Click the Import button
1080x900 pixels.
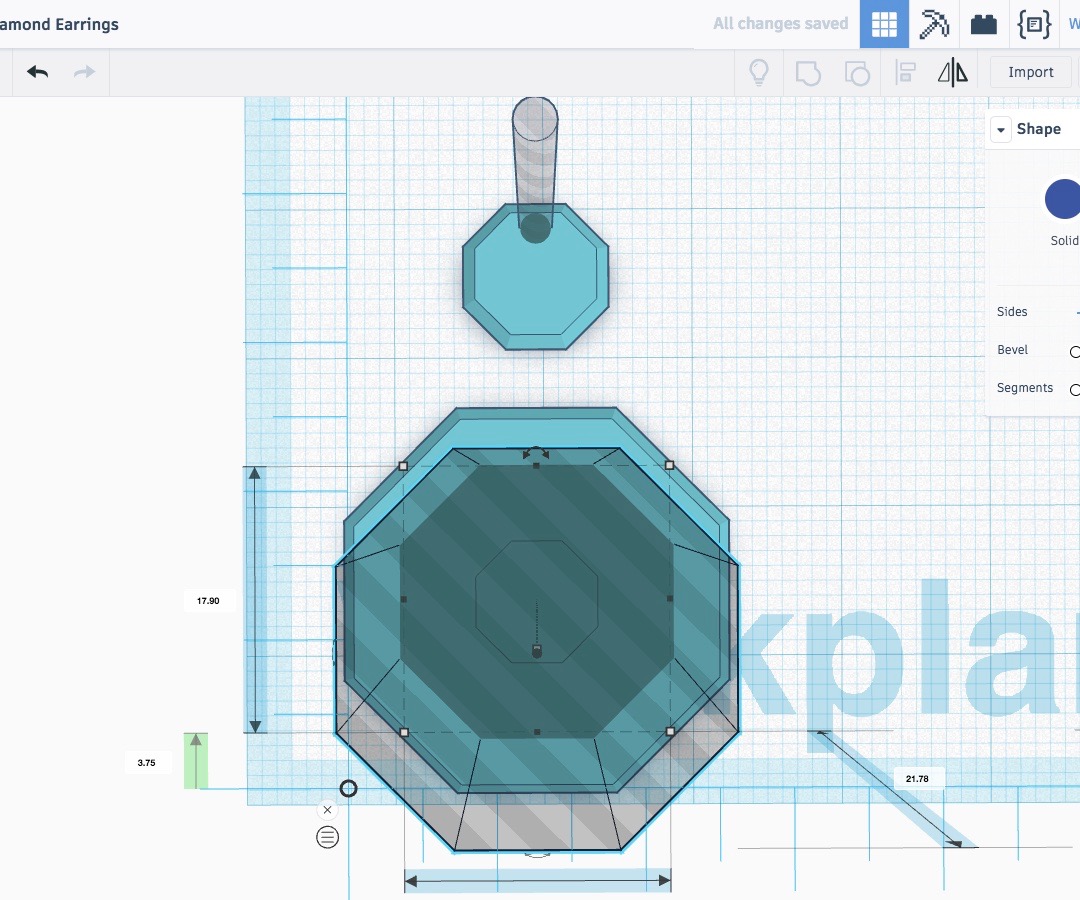click(x=1030, y=71)
